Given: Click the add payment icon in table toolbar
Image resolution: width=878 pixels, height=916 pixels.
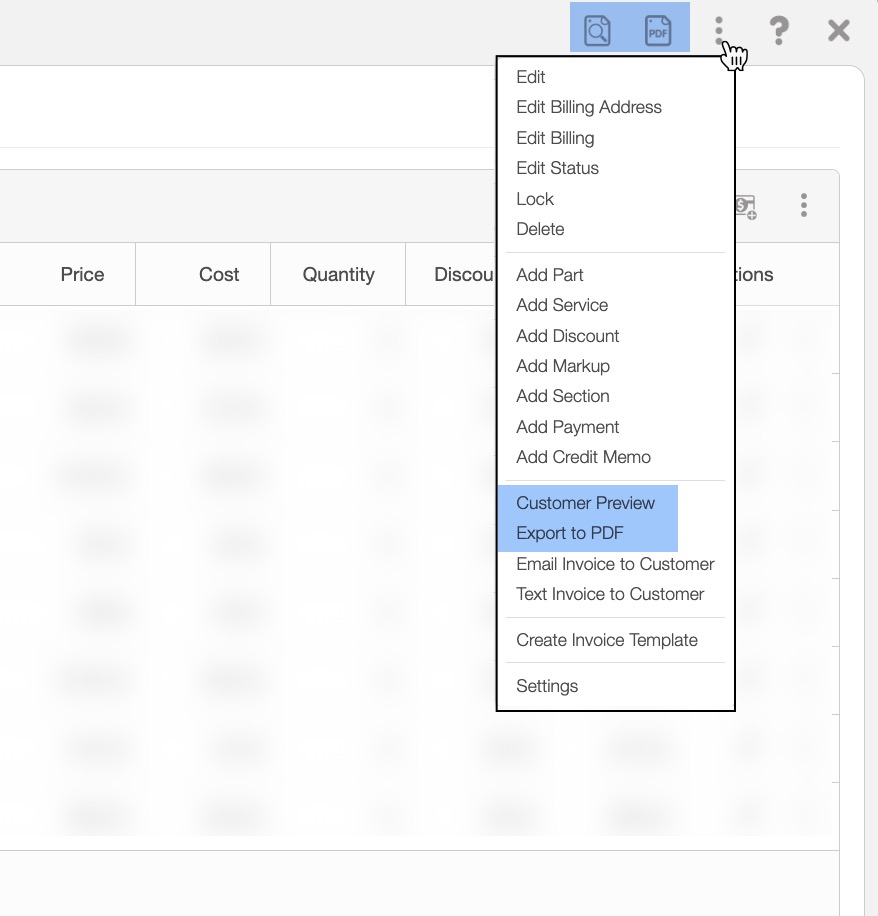Looking at the screenshot, I should (x=746, y=206).
